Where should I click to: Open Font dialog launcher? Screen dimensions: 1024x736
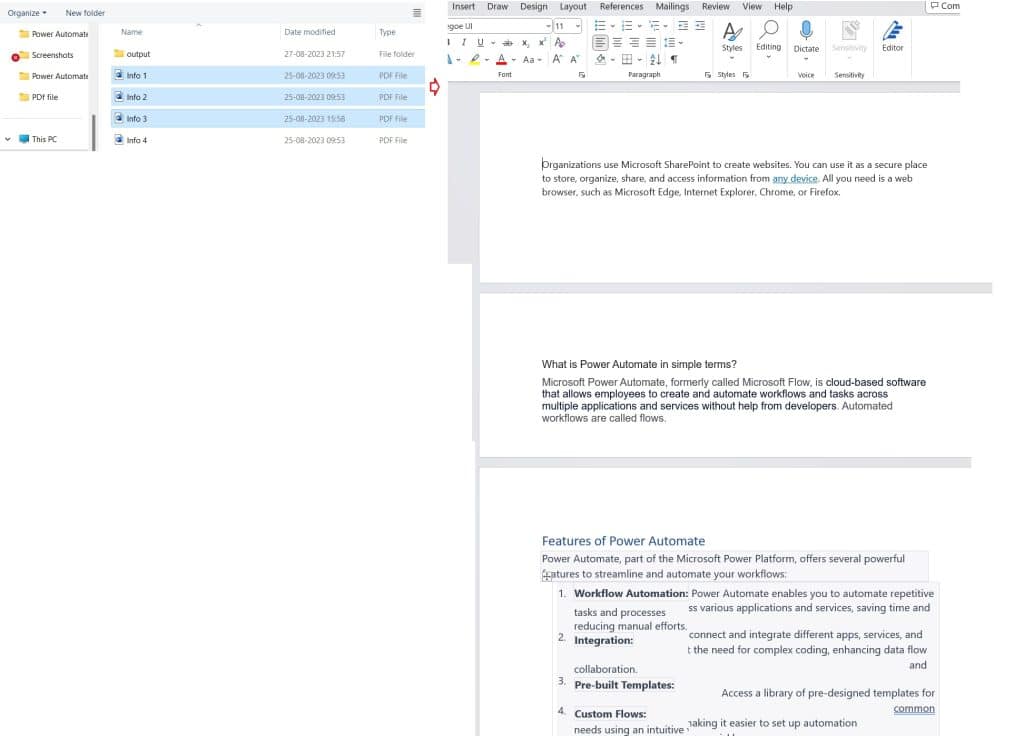coord(582,75)
